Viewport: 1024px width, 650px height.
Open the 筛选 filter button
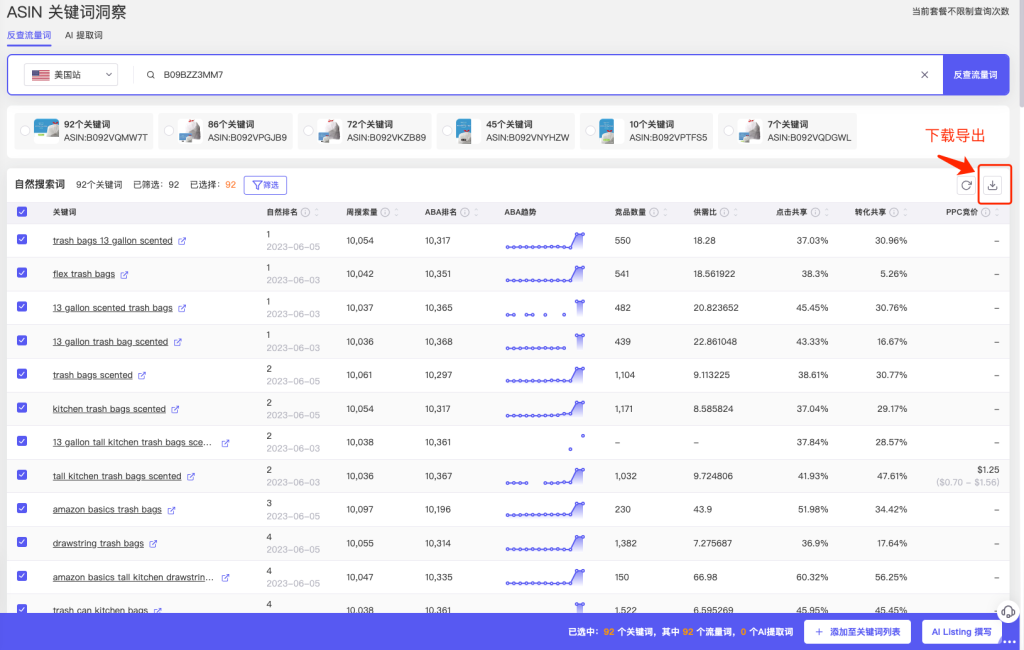265,186
